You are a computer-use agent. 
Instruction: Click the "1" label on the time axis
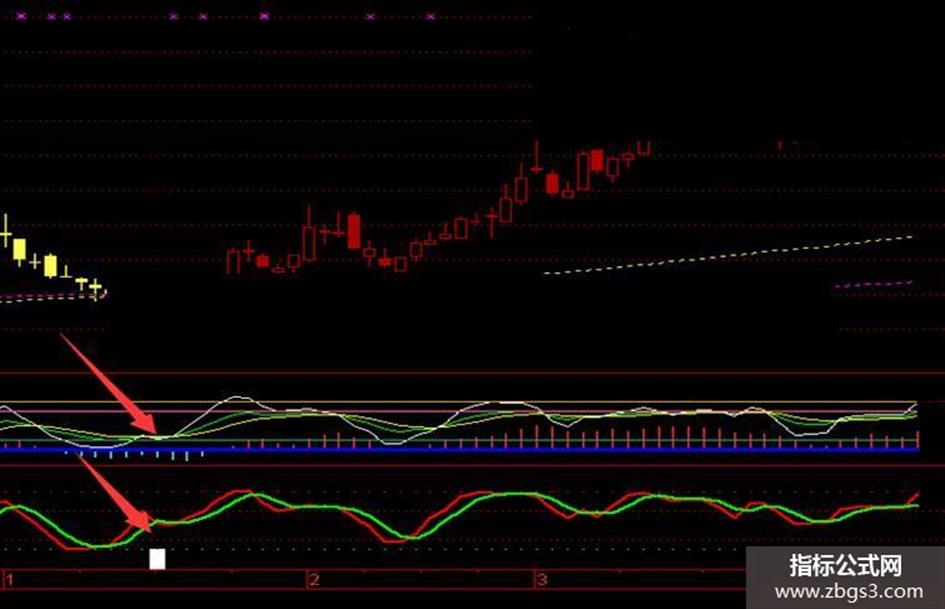click(10, 580)
